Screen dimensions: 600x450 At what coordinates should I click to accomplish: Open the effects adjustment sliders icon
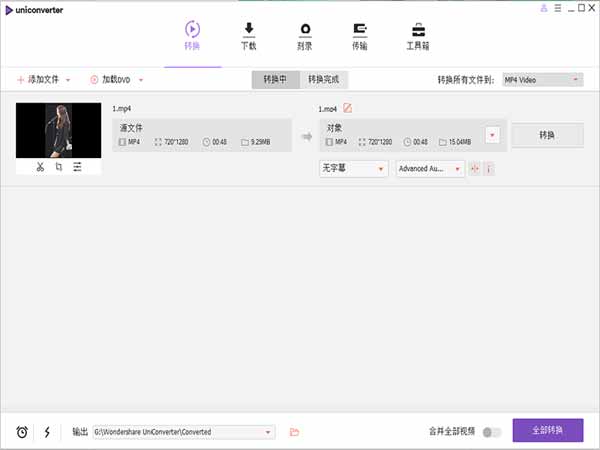(77, 167)
